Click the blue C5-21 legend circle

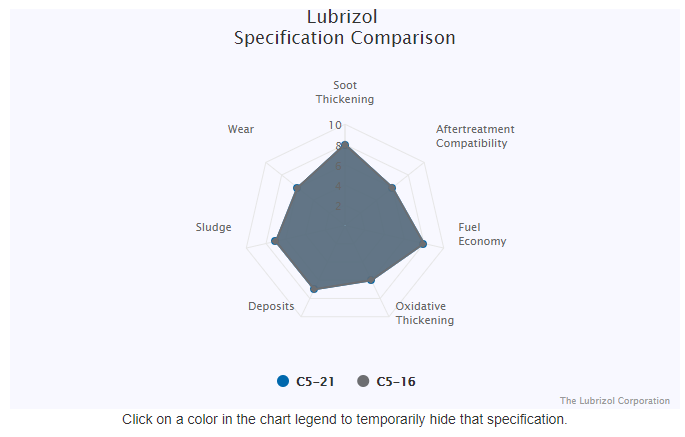tap(283, 381)
